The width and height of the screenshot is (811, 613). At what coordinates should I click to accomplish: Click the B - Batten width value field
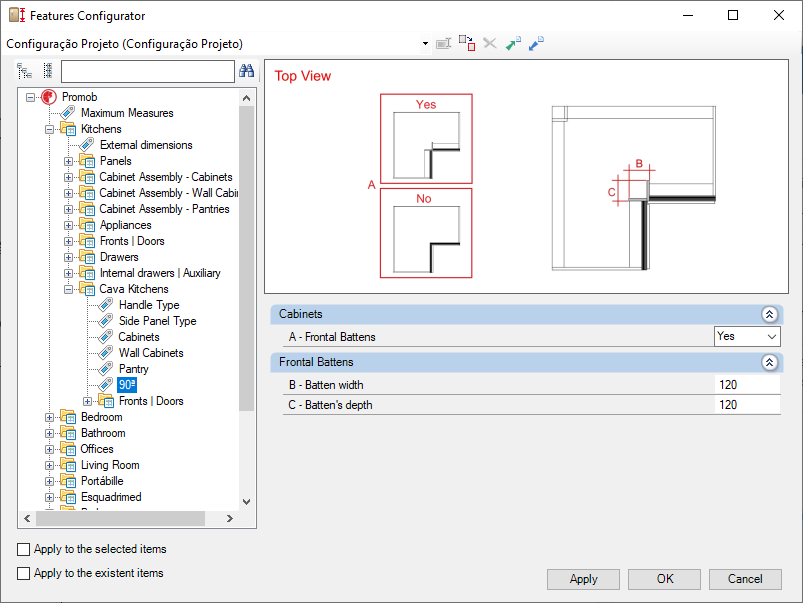tap(747, 385)
